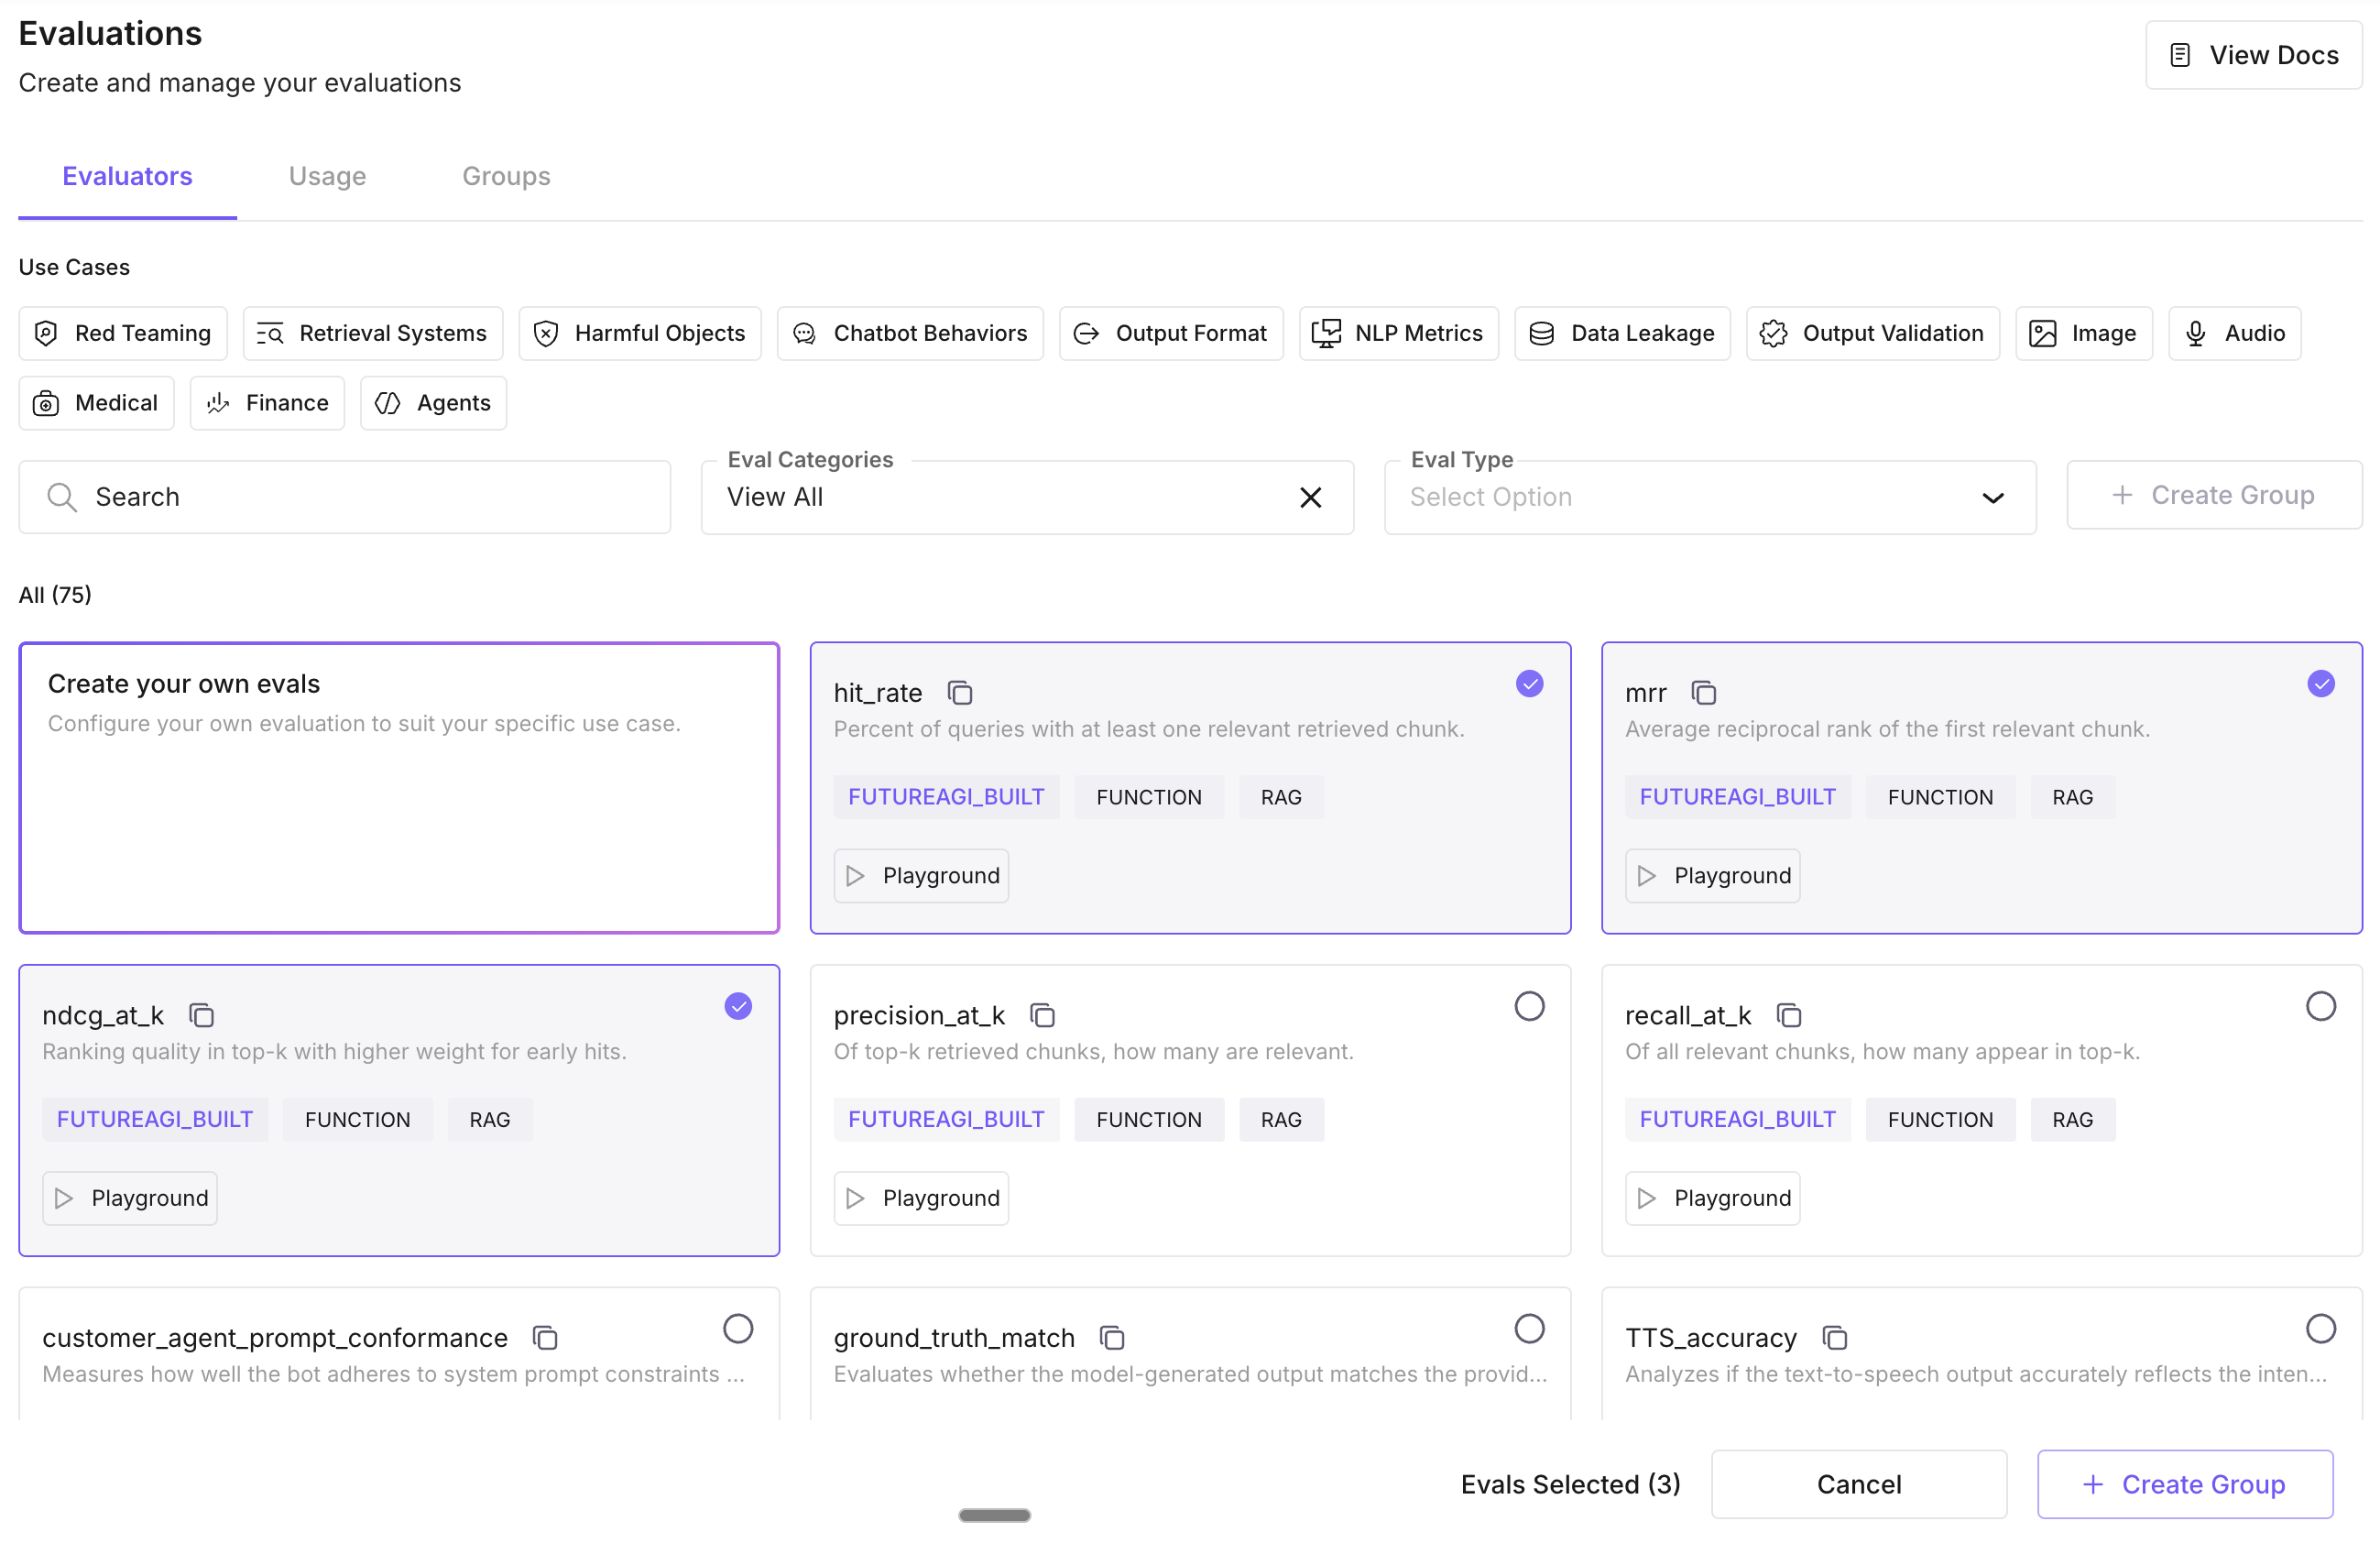The image size is (2380, 1543).
Task: Switch to the Groups tab
Action: point(506,176)
